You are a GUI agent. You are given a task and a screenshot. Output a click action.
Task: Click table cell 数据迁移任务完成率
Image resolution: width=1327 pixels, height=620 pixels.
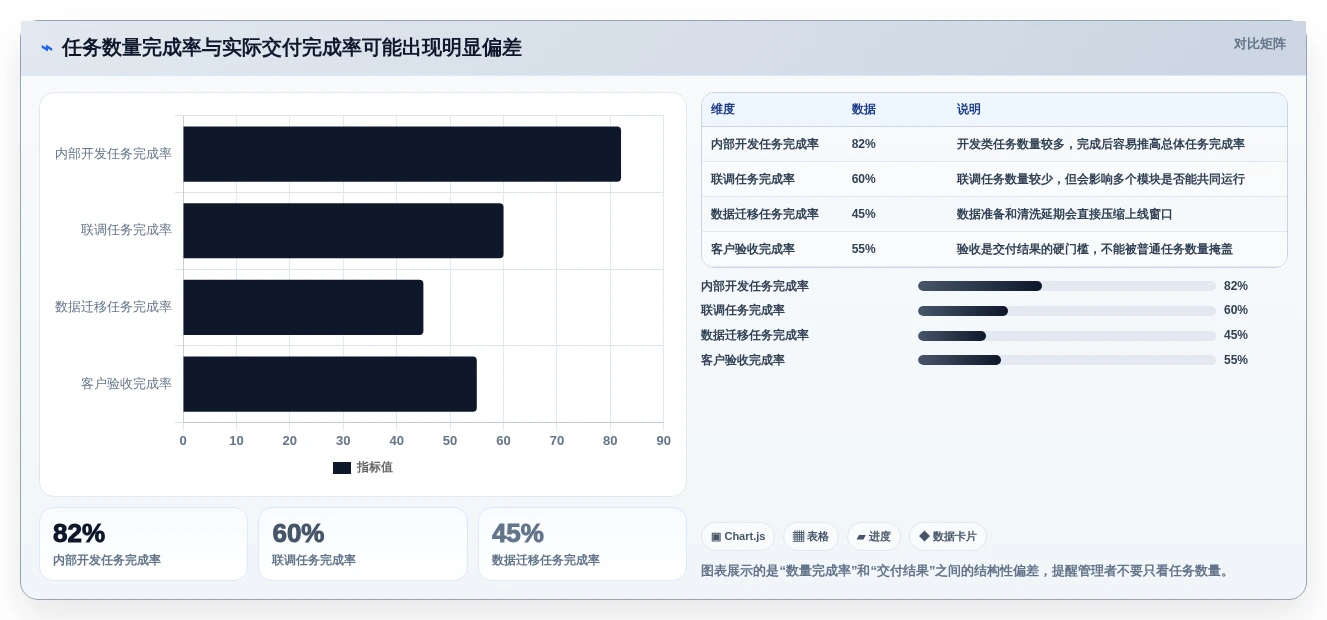(x=765, y=214)
